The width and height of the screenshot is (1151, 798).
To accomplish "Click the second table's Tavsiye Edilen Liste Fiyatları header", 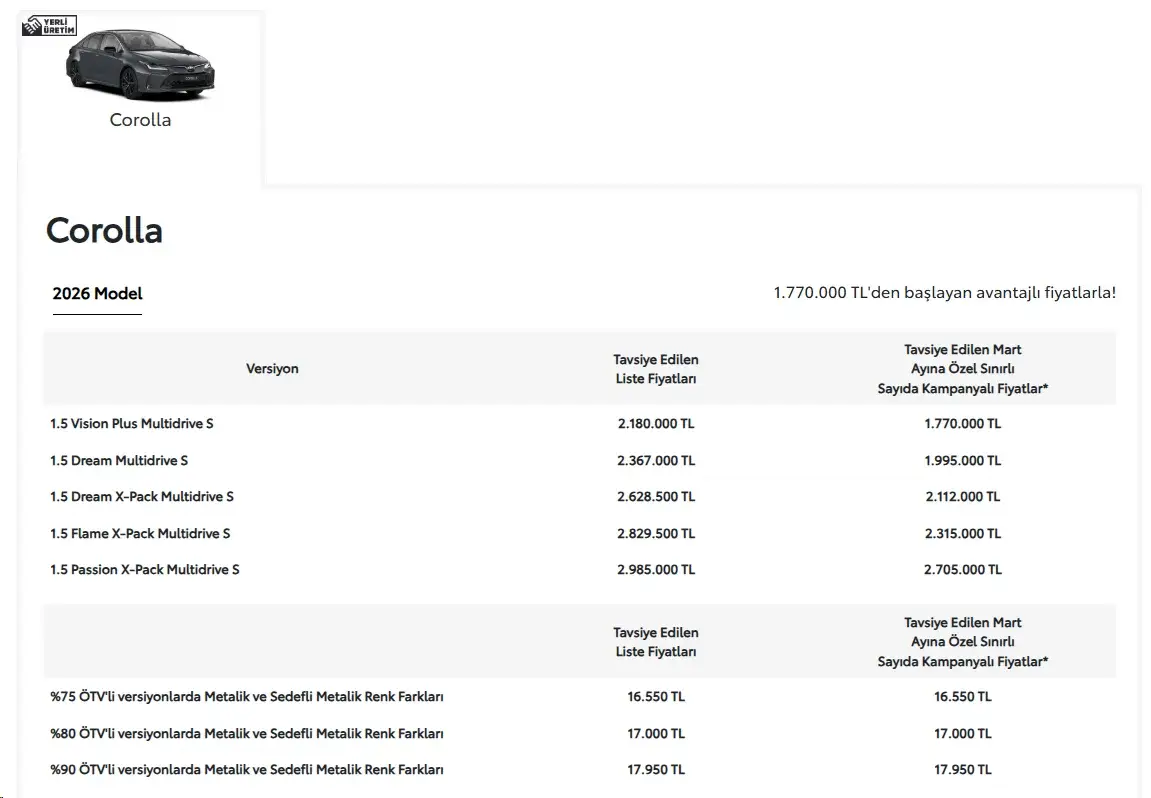I will [656, 642].
